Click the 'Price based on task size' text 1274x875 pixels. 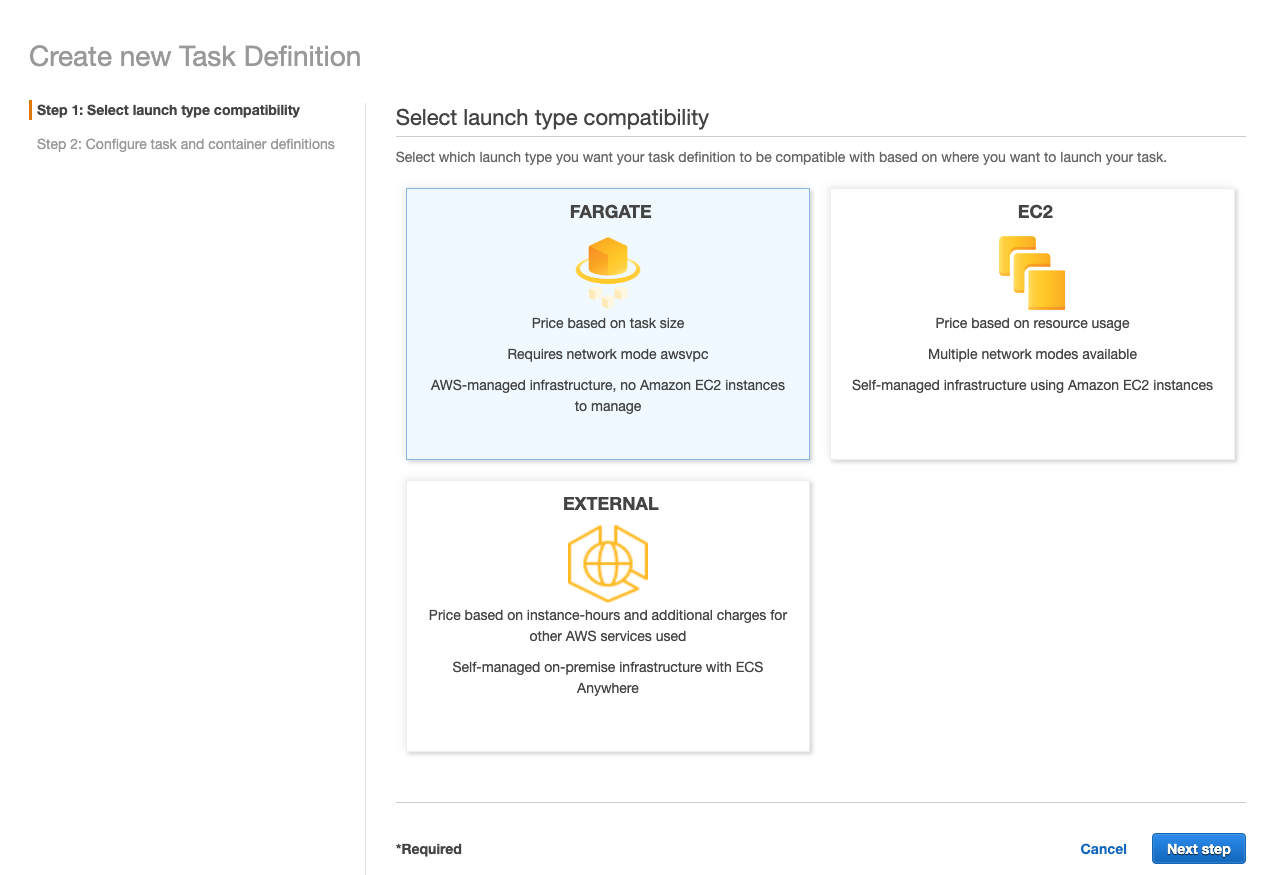click(608, 323)
